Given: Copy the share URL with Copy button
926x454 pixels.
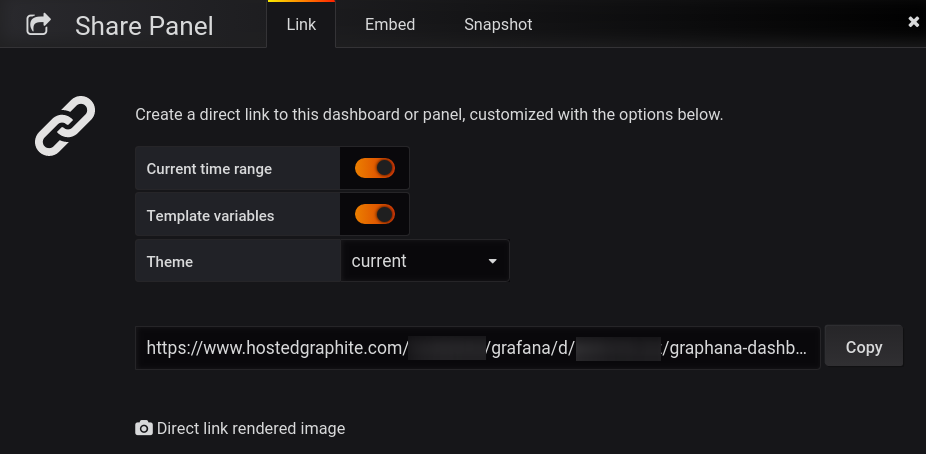Looking at the screenshot, I should pyautogui.click(x=863, y=347).
